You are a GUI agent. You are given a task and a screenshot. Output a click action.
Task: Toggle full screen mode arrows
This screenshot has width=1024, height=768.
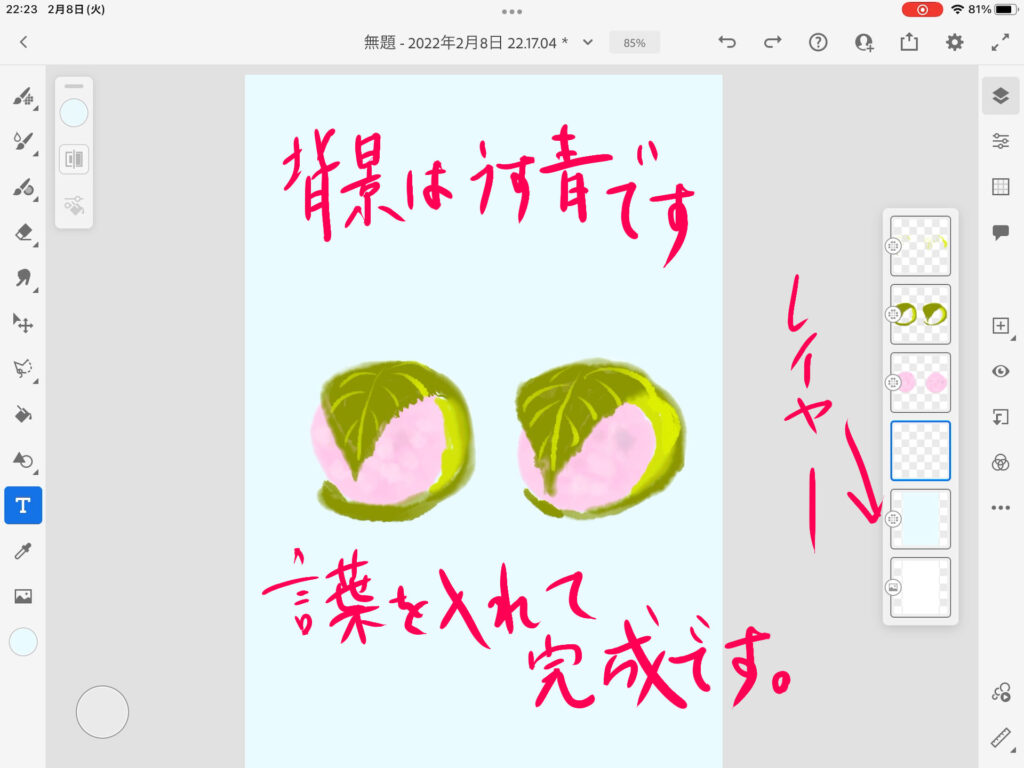1000,42
